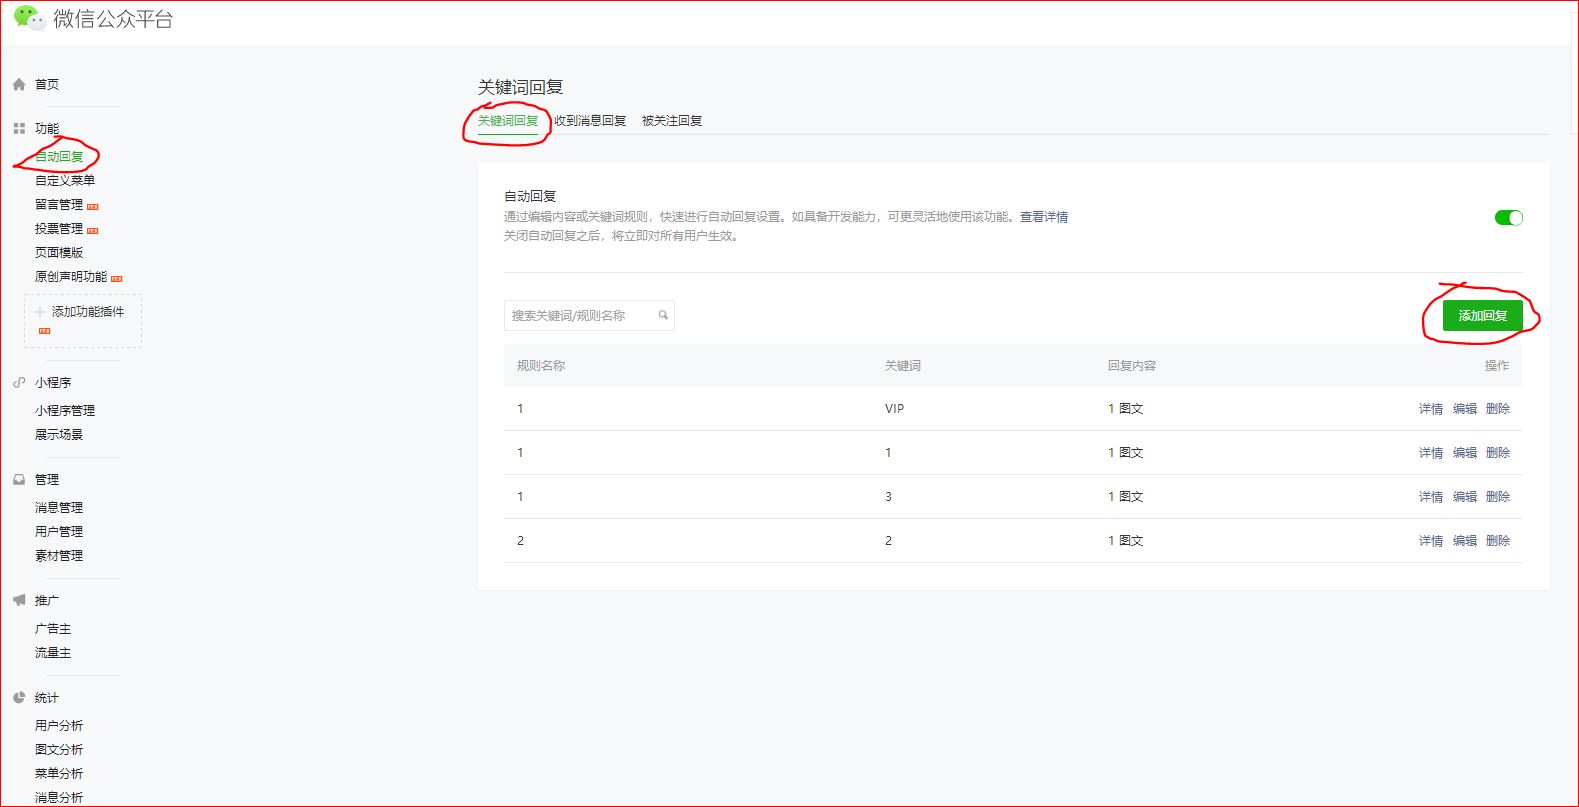
Task: Open 投票管理 in the sidebar
Action: tap(59, 229)
